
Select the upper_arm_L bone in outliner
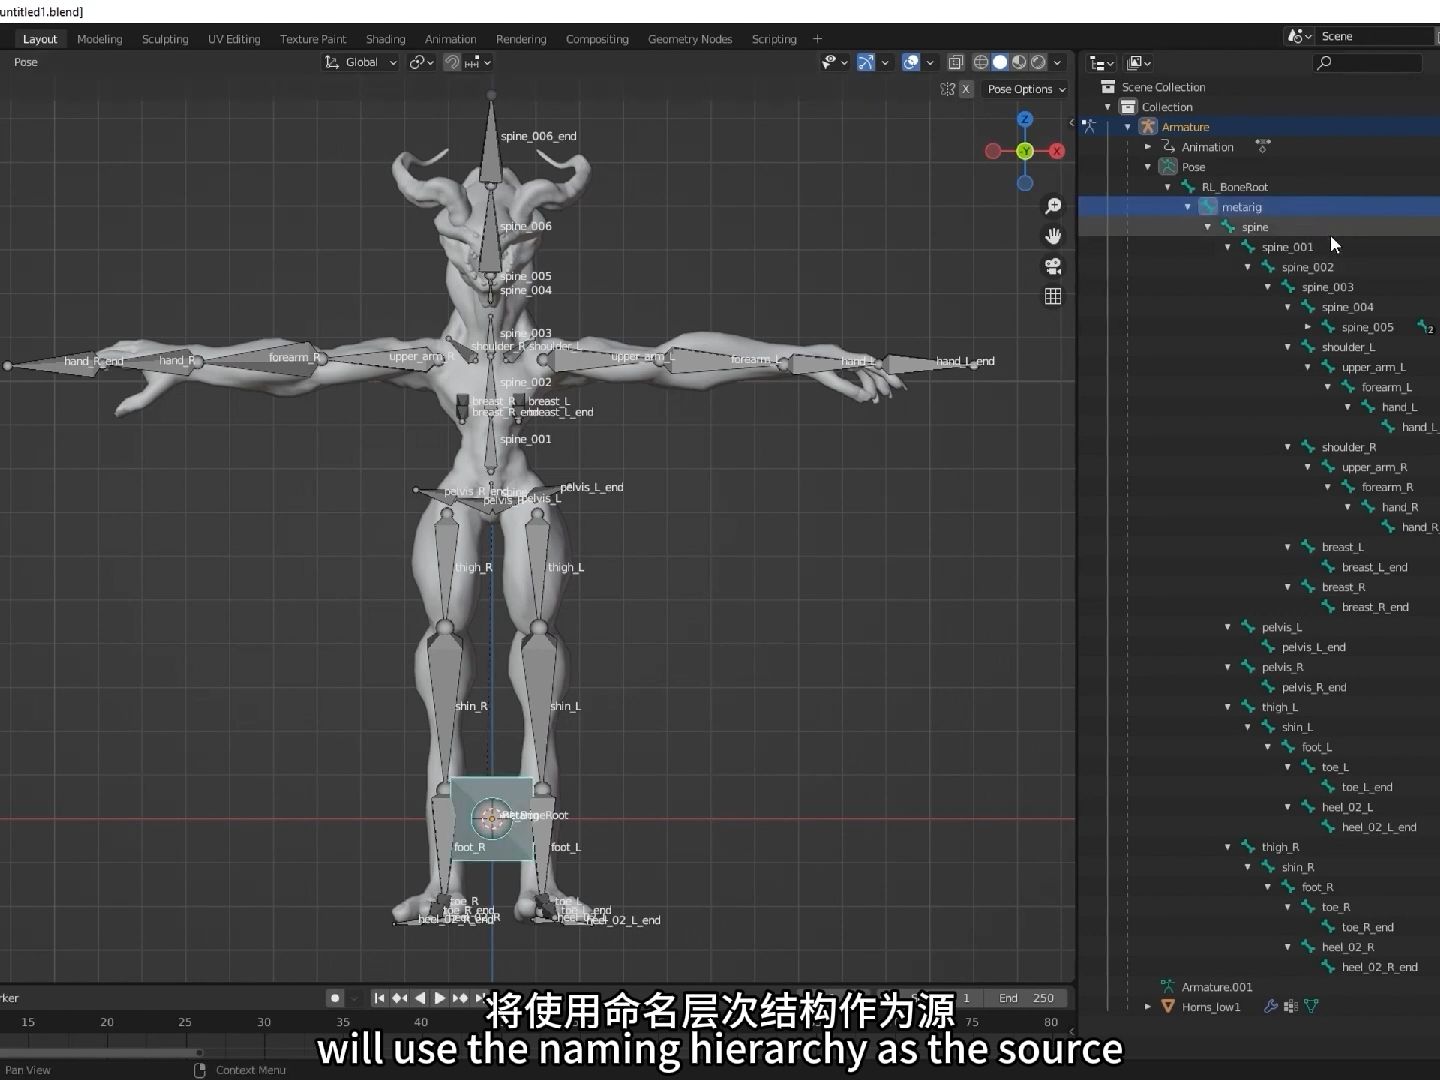pyautogui.click(x=1373, y=367)
